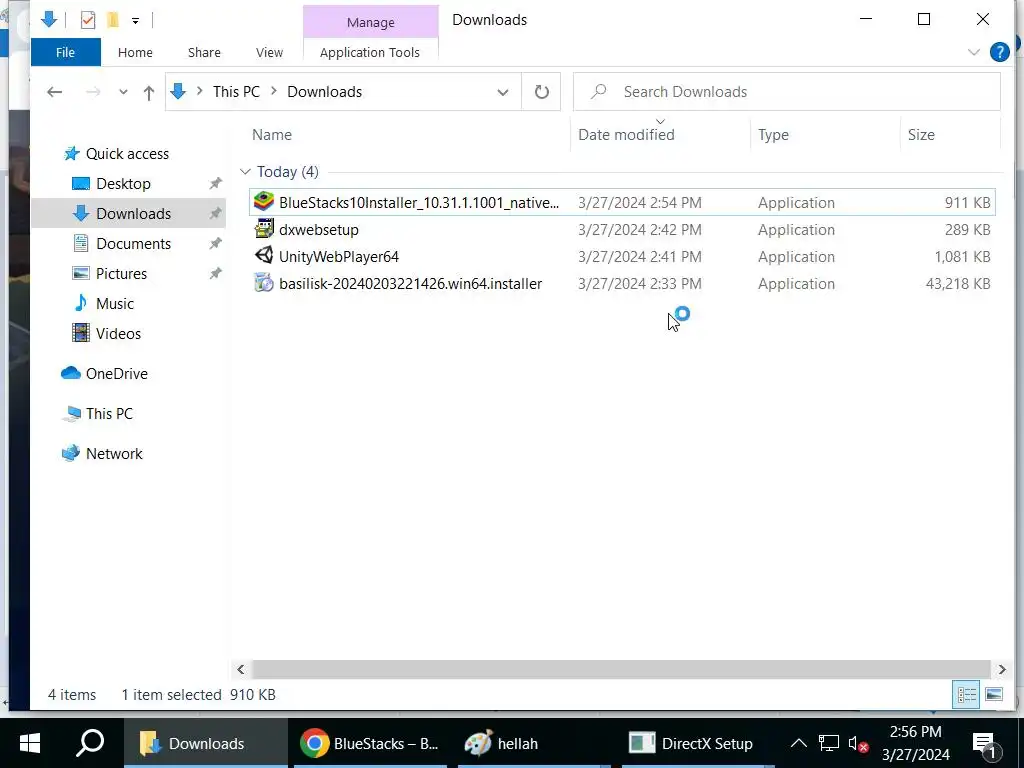
Task: Select the Manage contextual tab
Action: (x=370, y=22)
